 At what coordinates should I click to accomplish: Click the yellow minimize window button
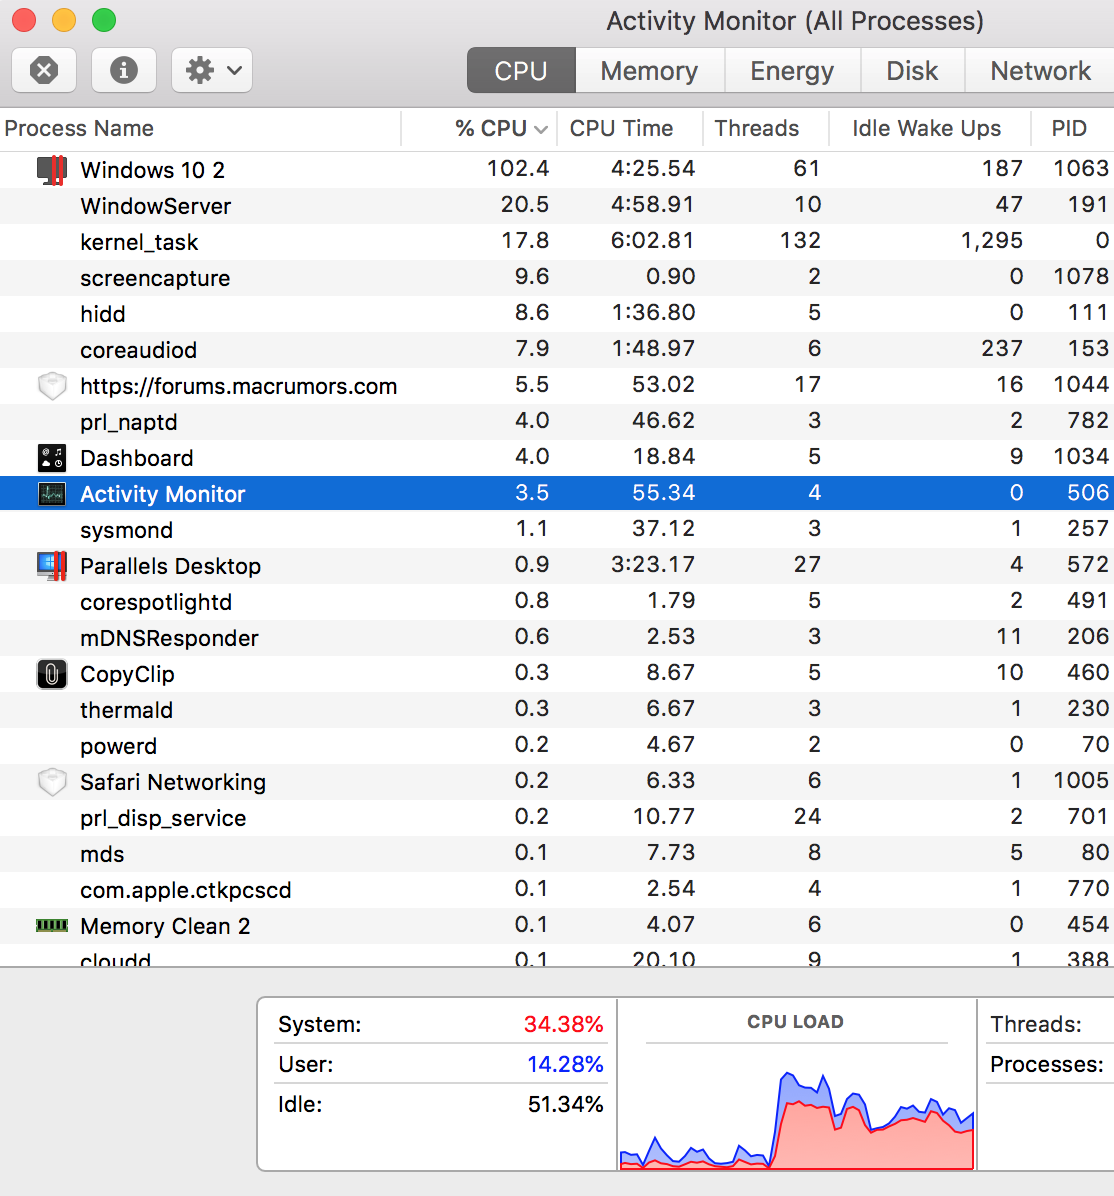[64, 21]
